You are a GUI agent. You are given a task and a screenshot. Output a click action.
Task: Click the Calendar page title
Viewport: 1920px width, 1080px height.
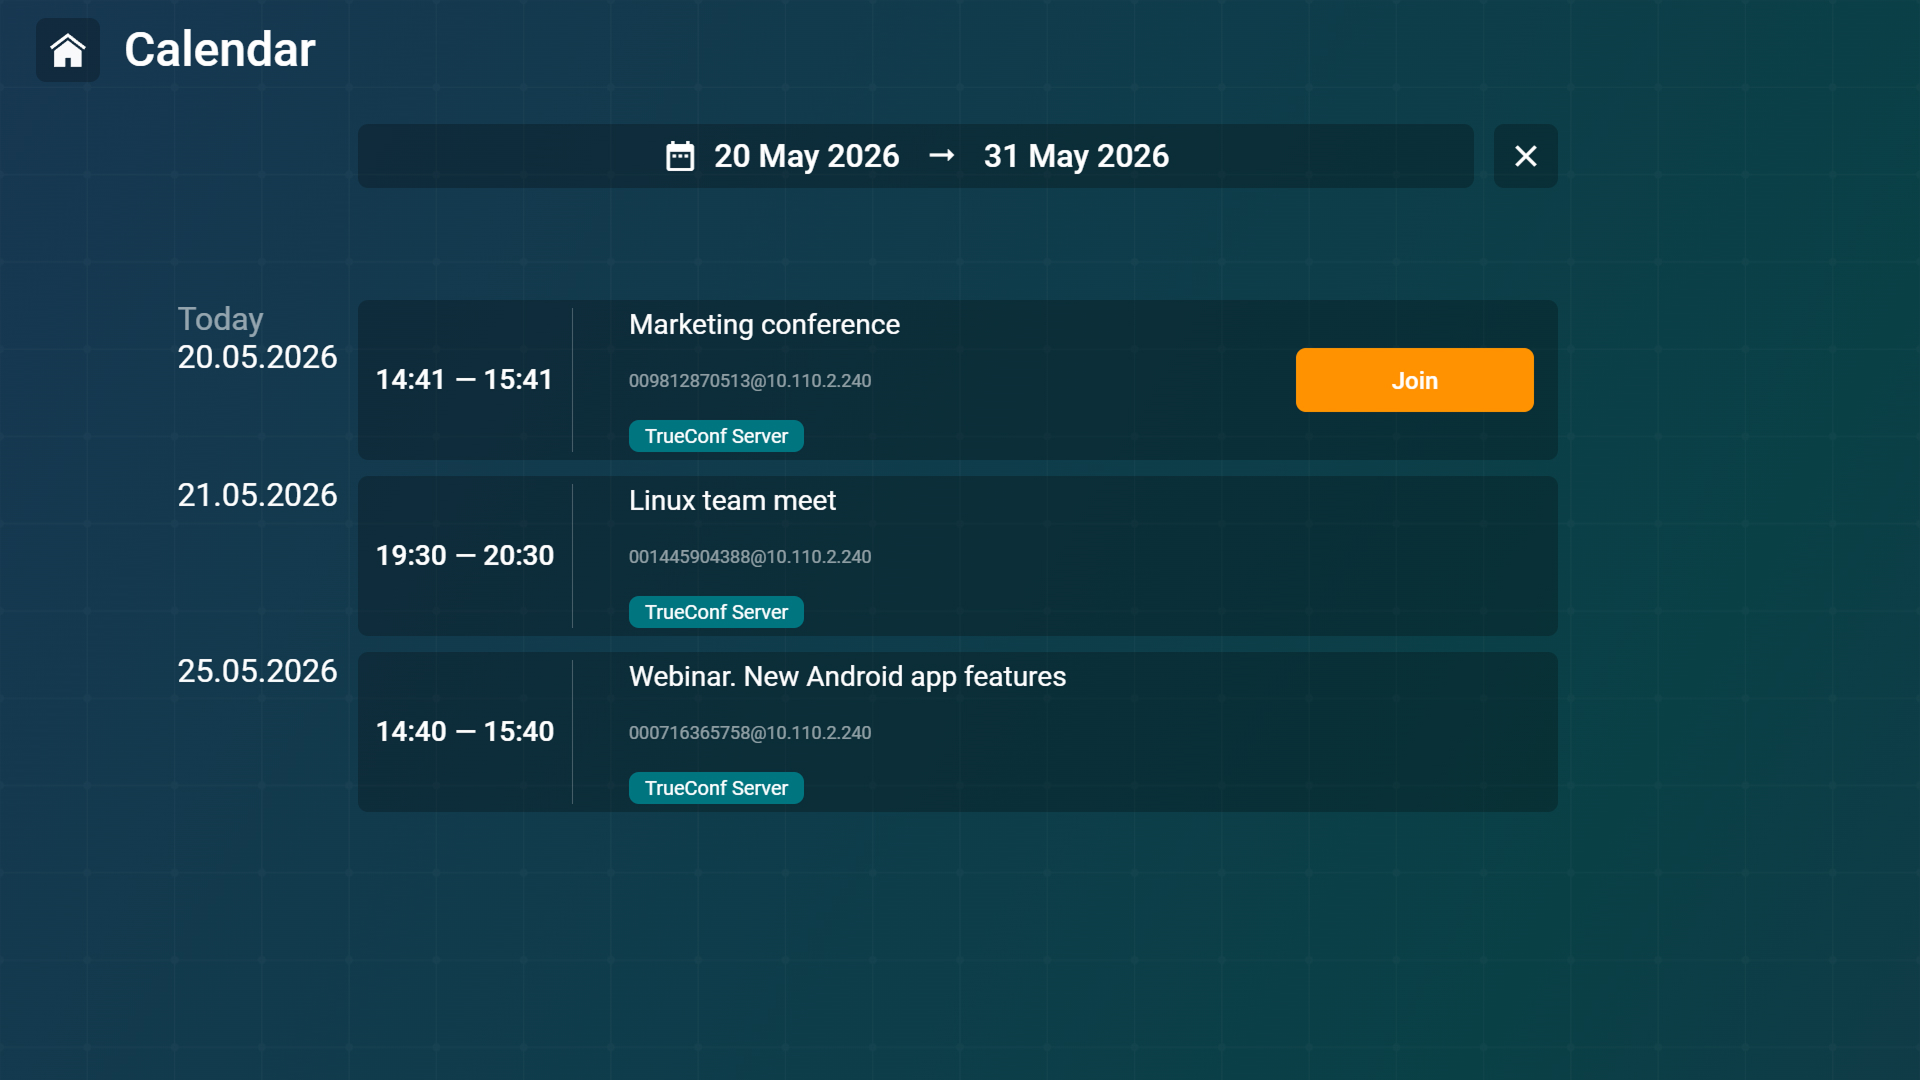click(x=220, y=50)
